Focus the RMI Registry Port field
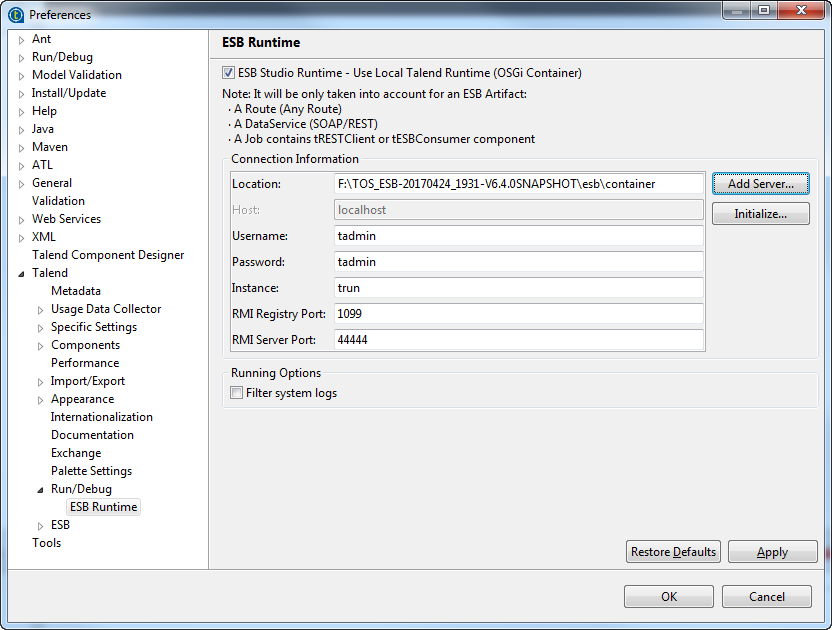Viewport: 832px width, 630px height. point(518,314)
